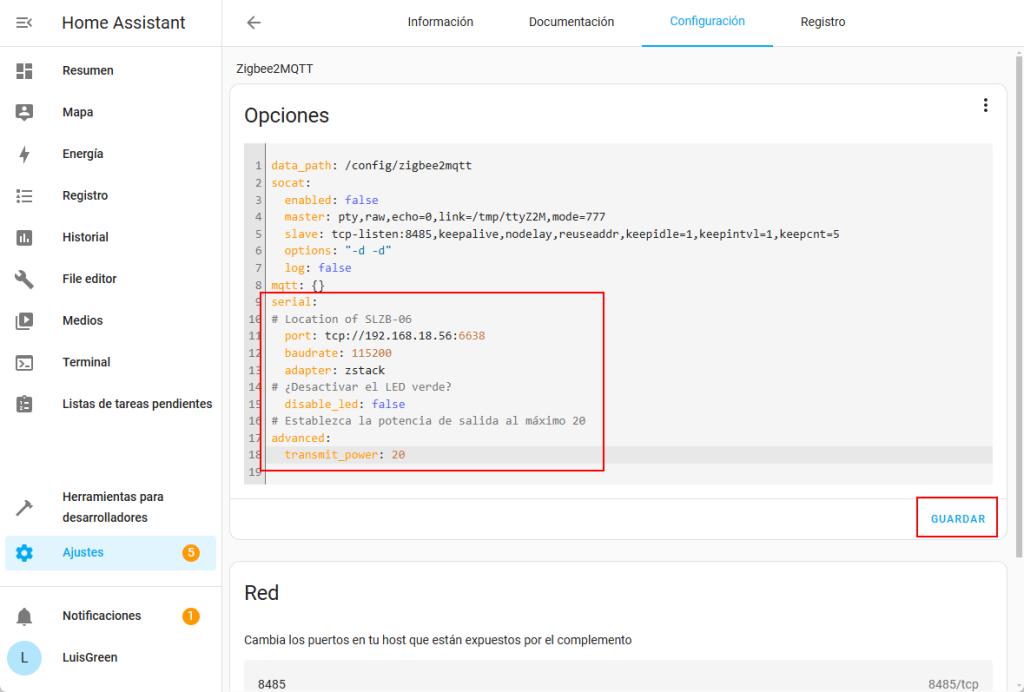Launch Terminal from the sidebar icon
The height and width of the screenshot is (692, 1024).
coord(24,363)
